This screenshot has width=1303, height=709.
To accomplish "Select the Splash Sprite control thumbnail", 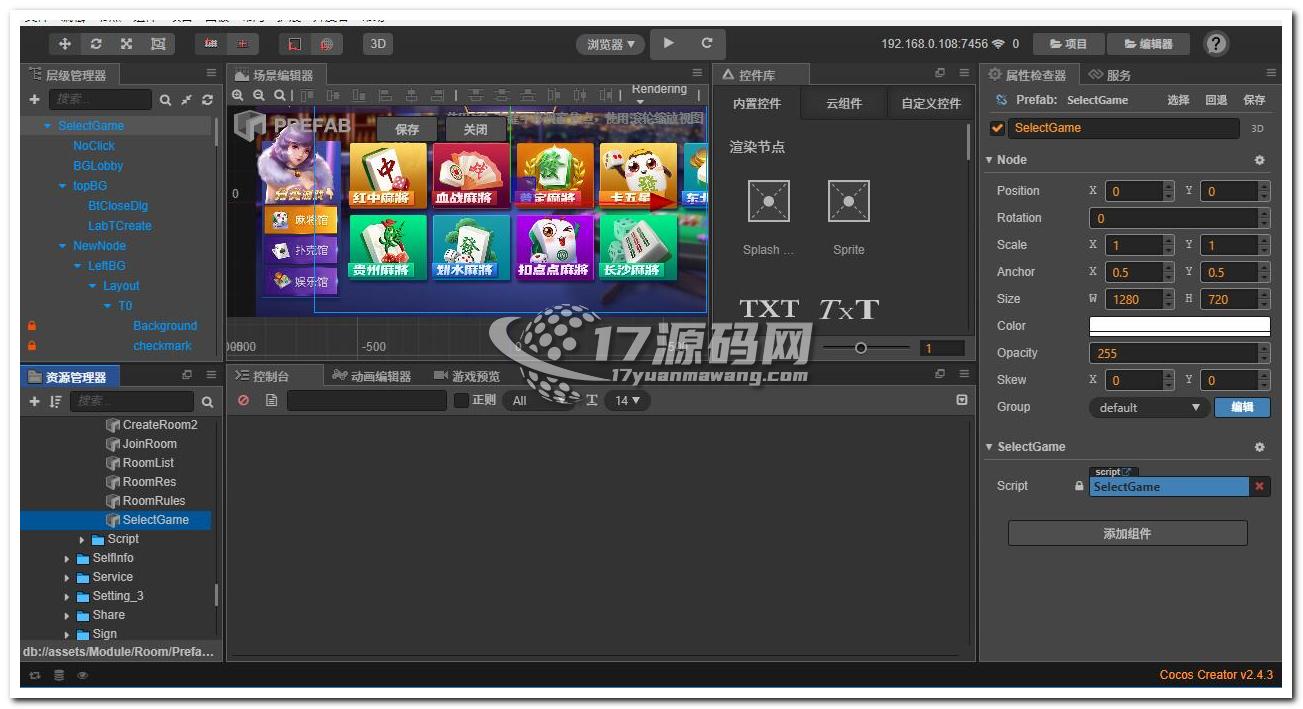I will point(768,202).
